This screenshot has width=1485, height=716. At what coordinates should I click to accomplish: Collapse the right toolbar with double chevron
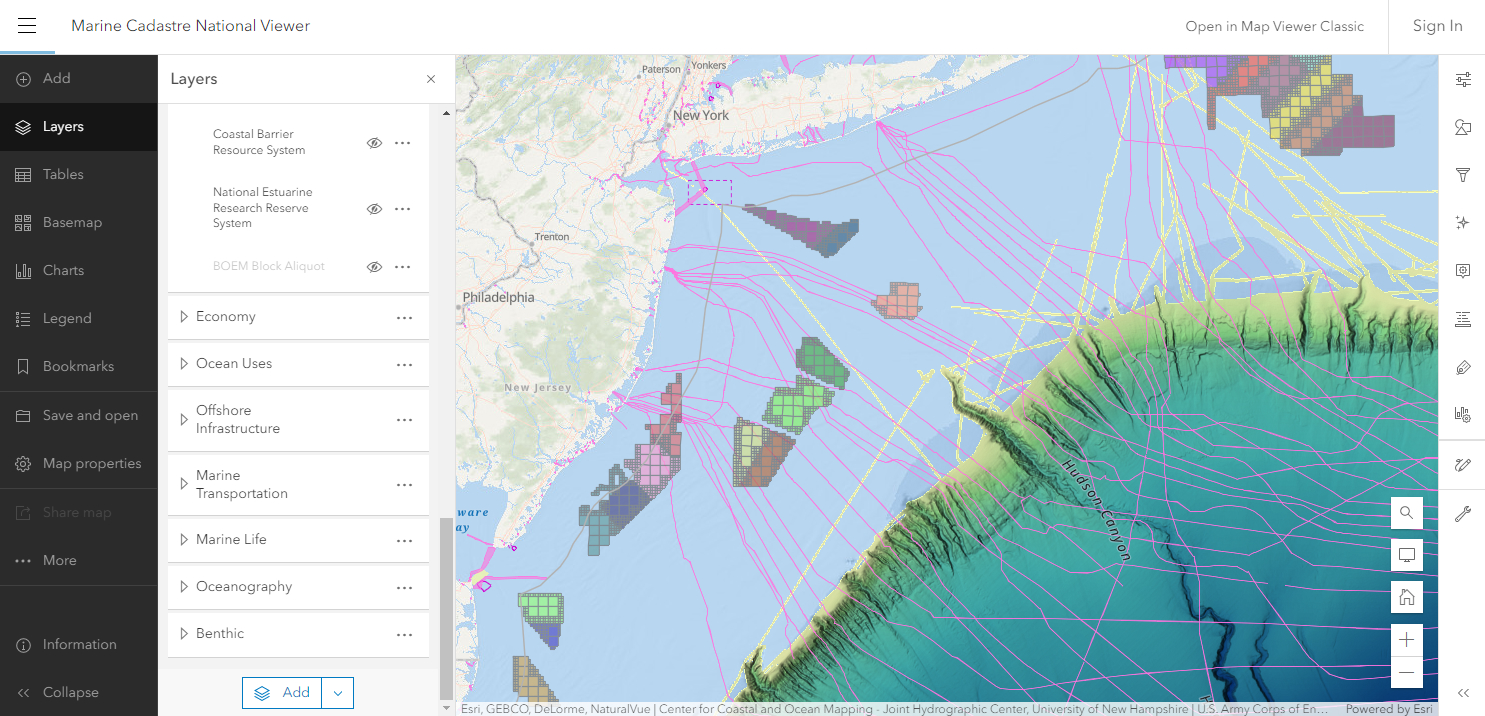1462,692
